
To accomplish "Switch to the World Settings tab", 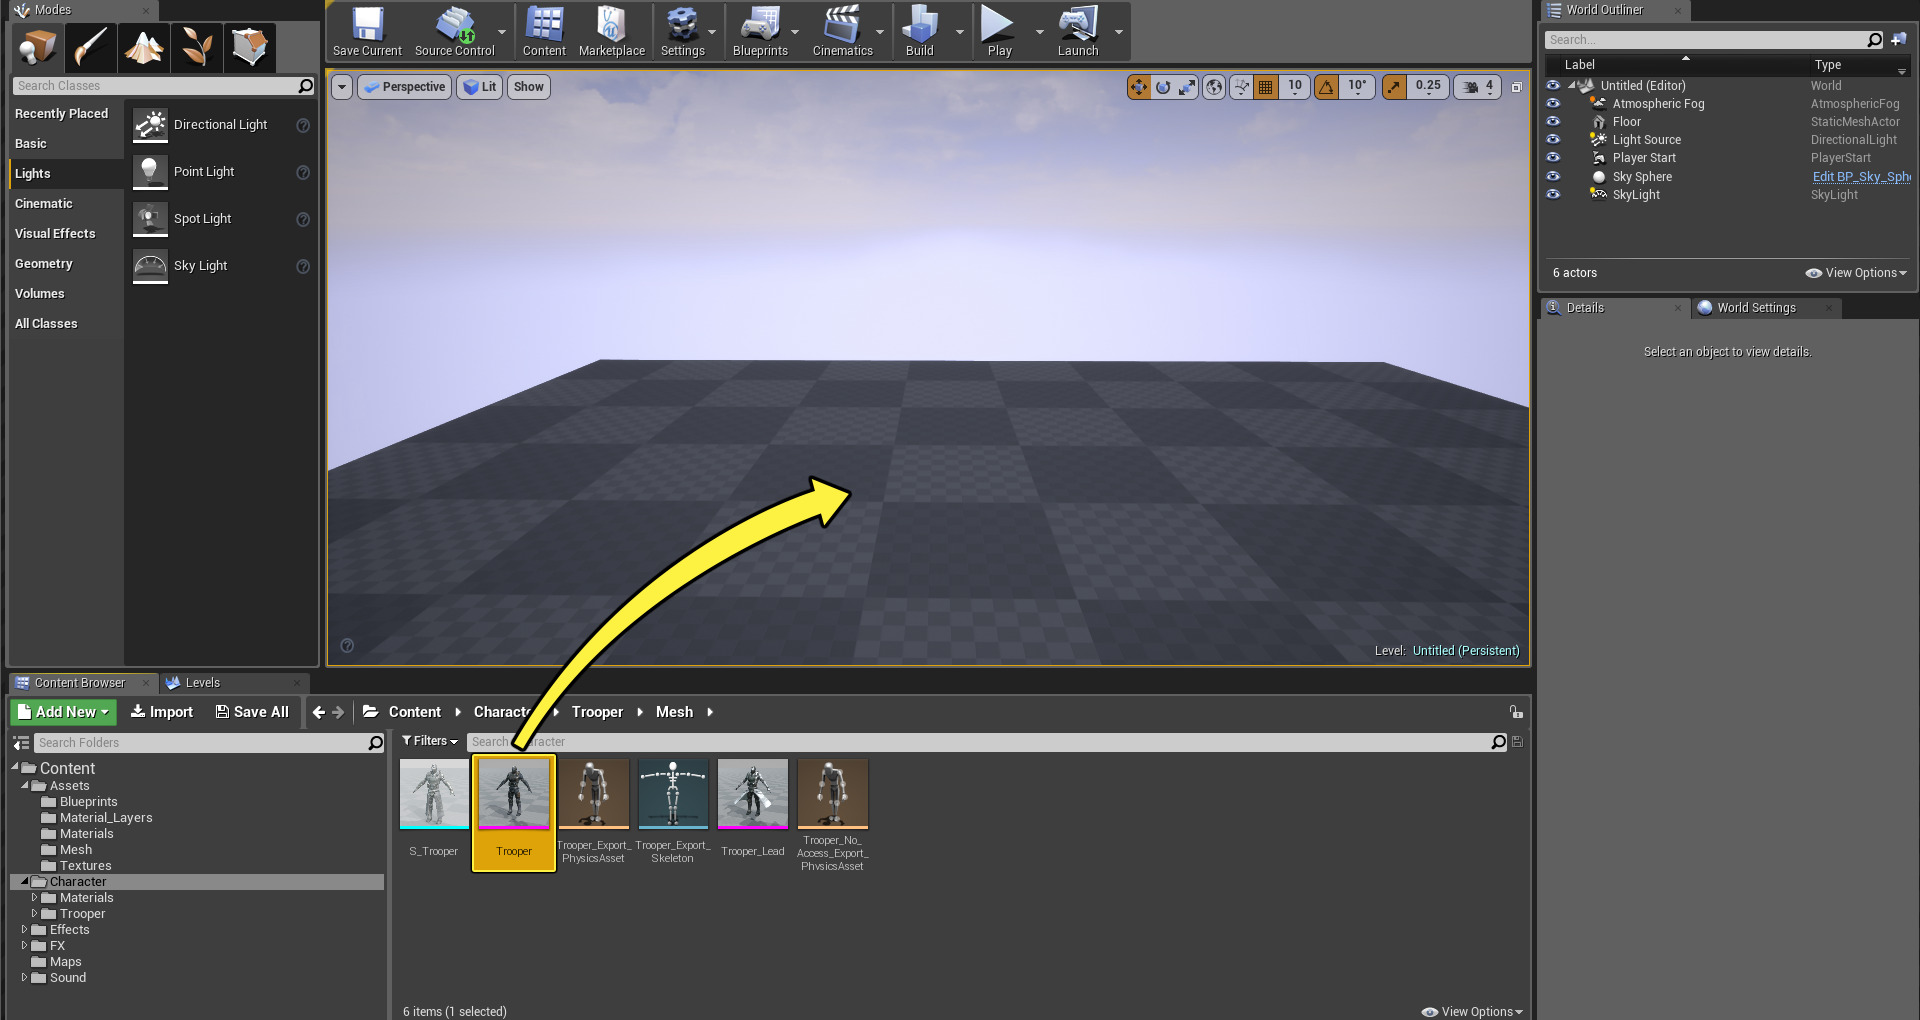I will coord(1756,308).
